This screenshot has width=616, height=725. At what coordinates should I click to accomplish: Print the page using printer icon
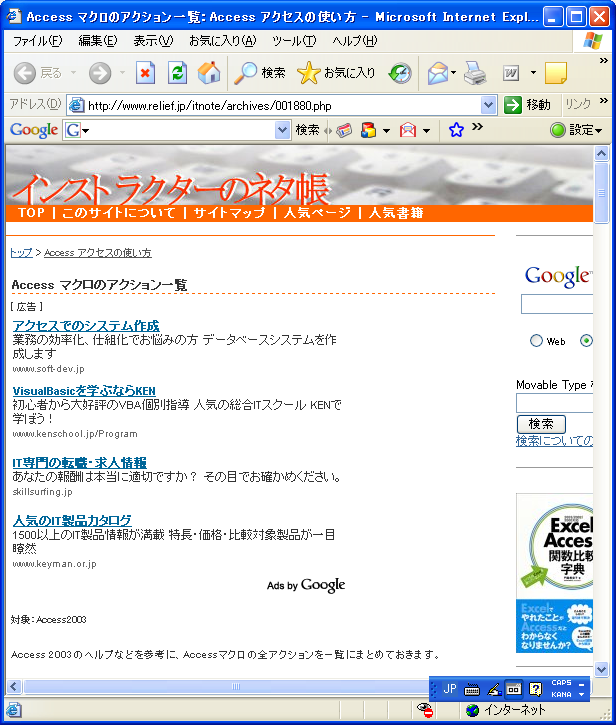pos(475,73)
